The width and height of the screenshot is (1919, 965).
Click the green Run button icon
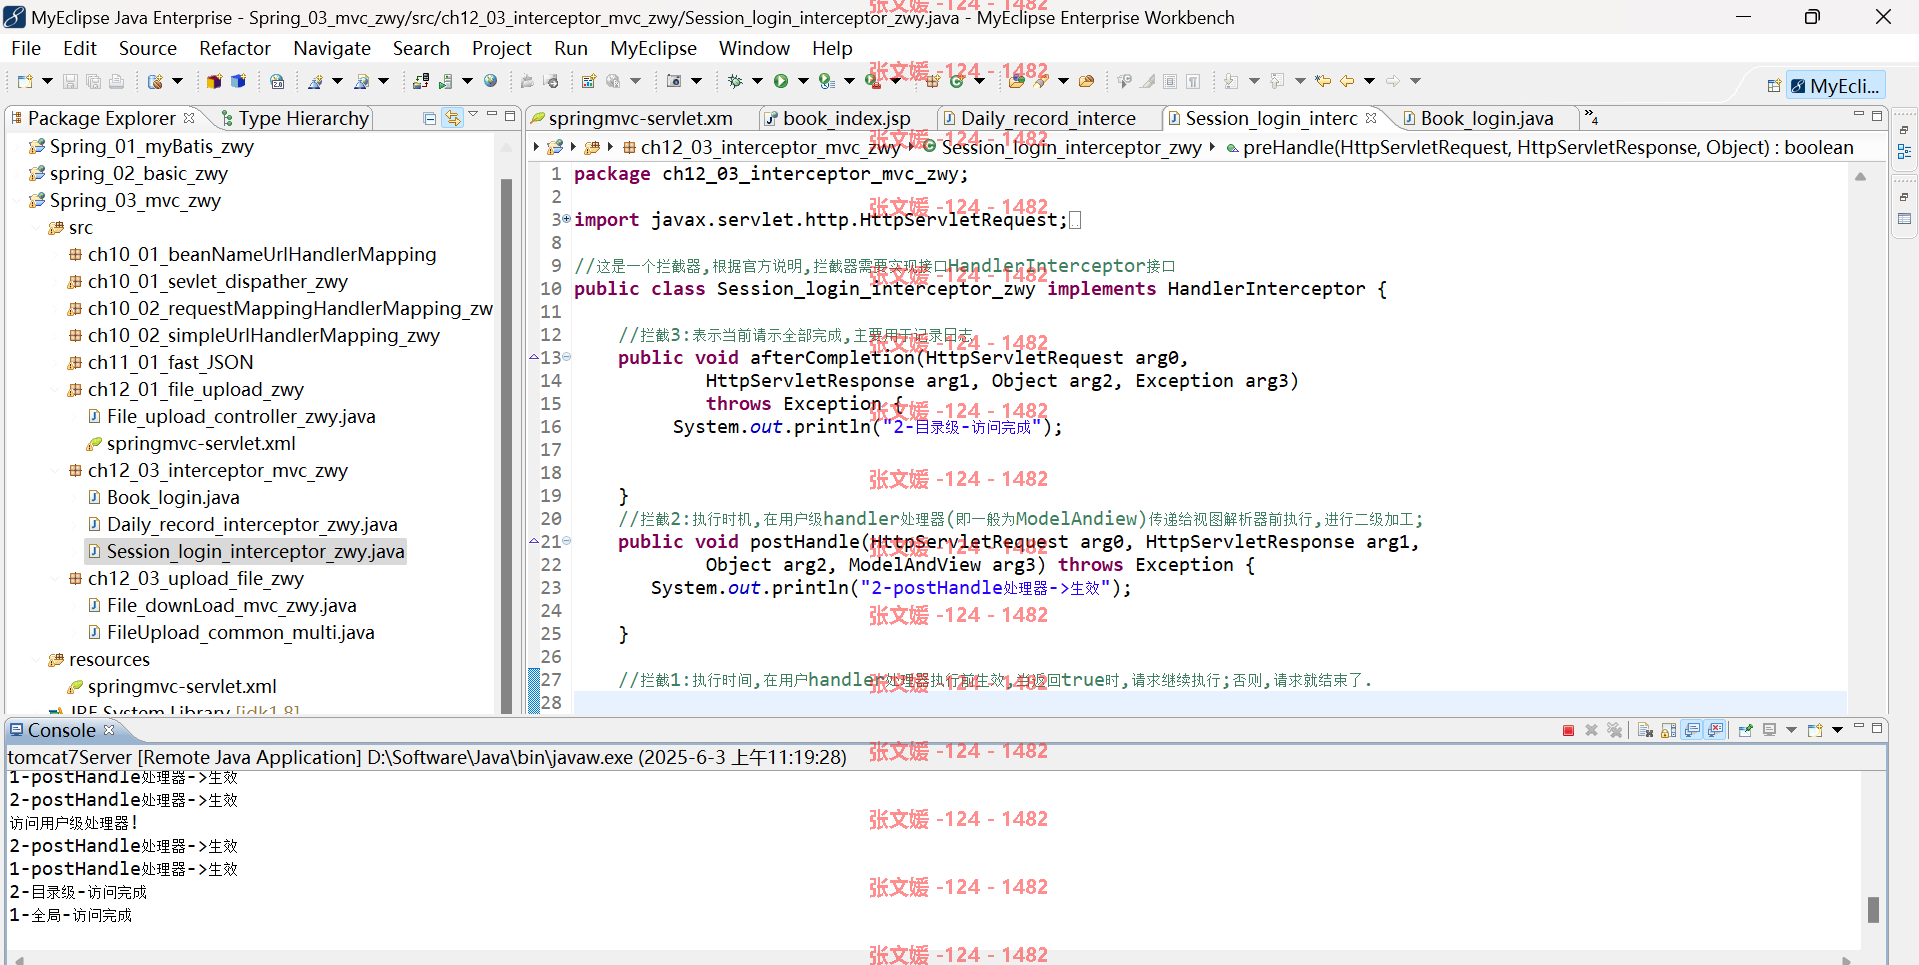pos(781,81)
